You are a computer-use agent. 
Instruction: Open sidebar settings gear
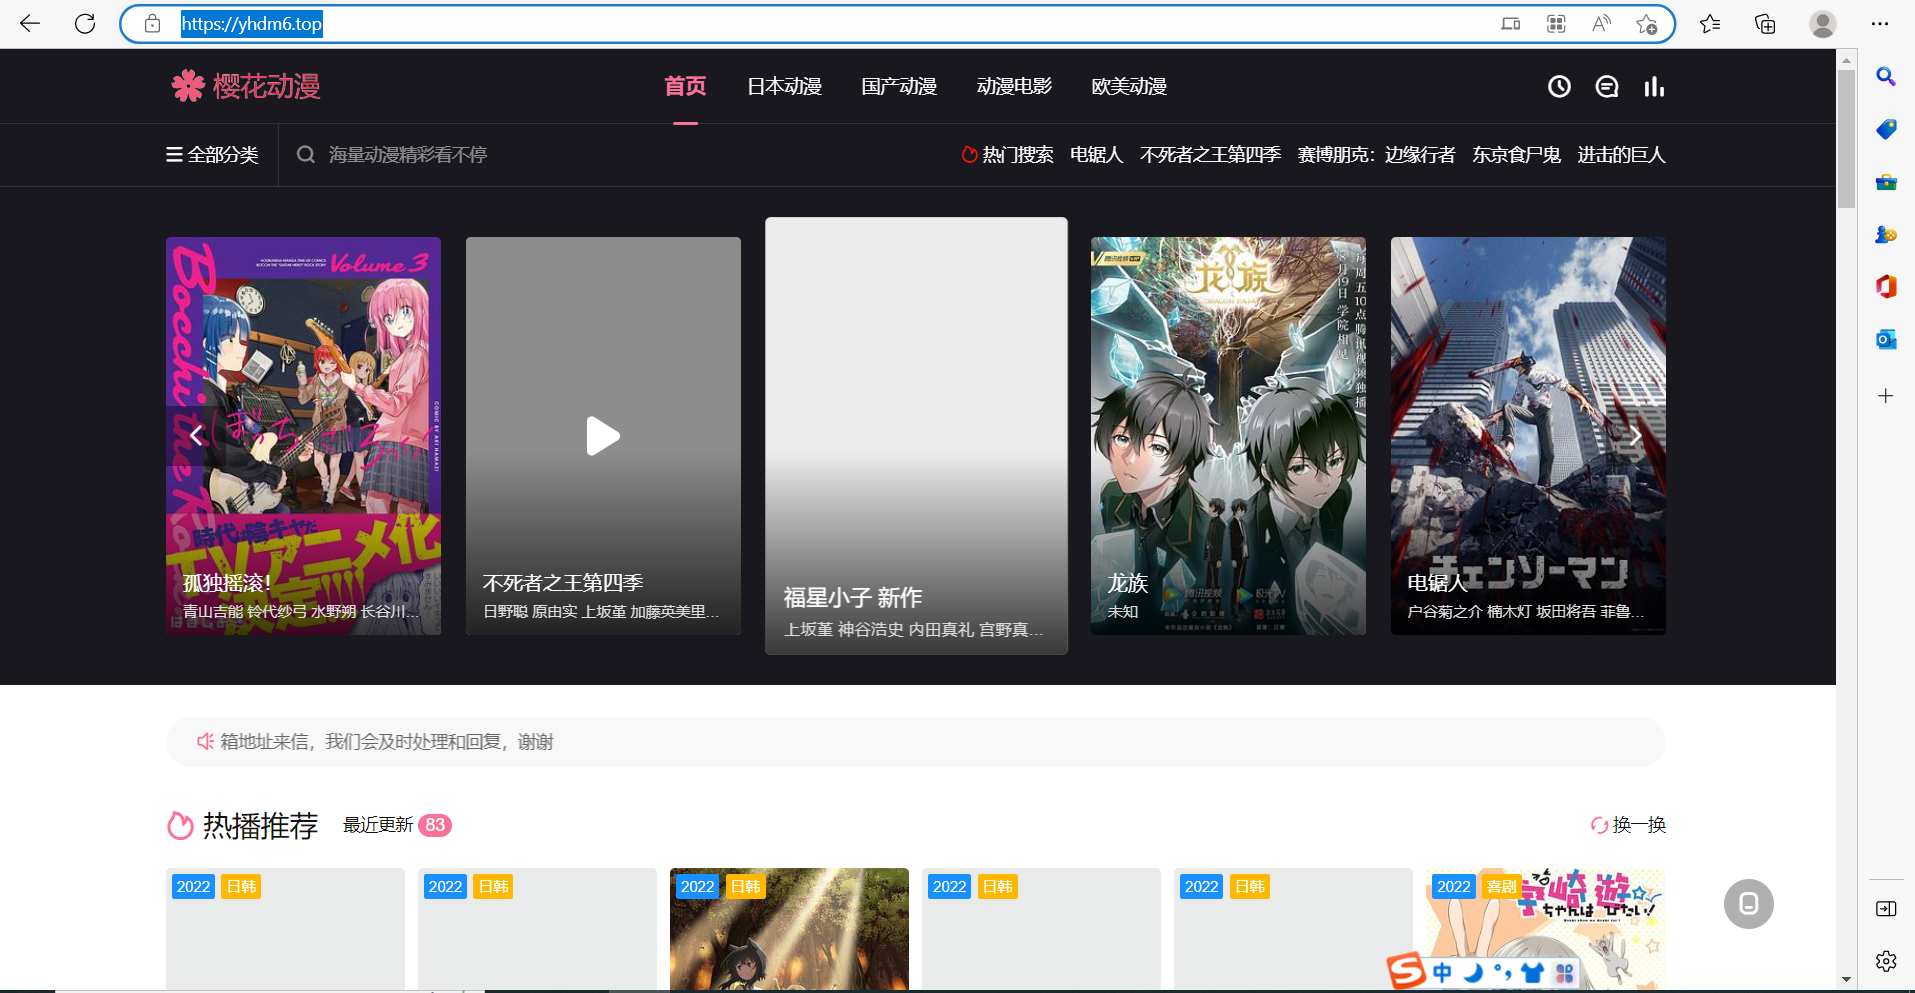[1886, 961]
